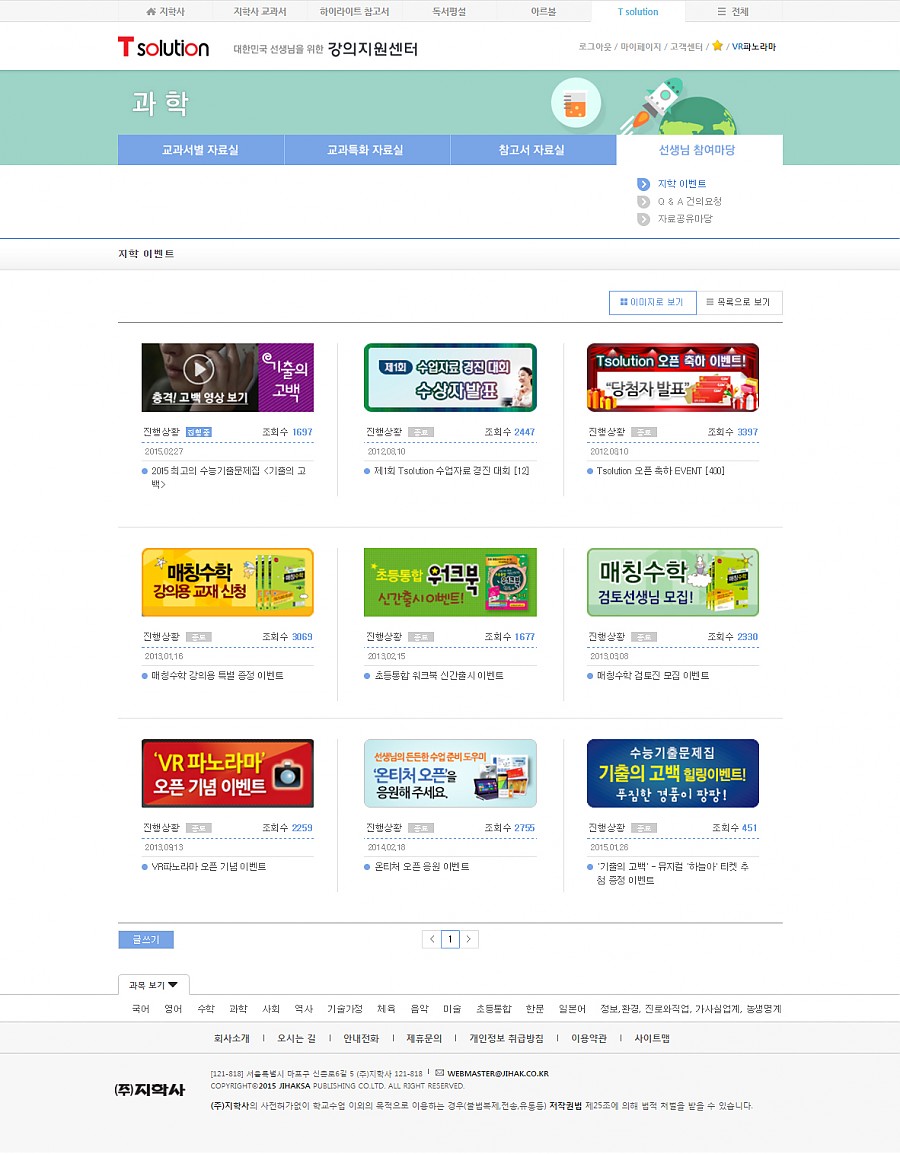Expand the 과목 보기 subject dropdown
The height and width of the screenshot is (1154, 900).
point(153,985)
